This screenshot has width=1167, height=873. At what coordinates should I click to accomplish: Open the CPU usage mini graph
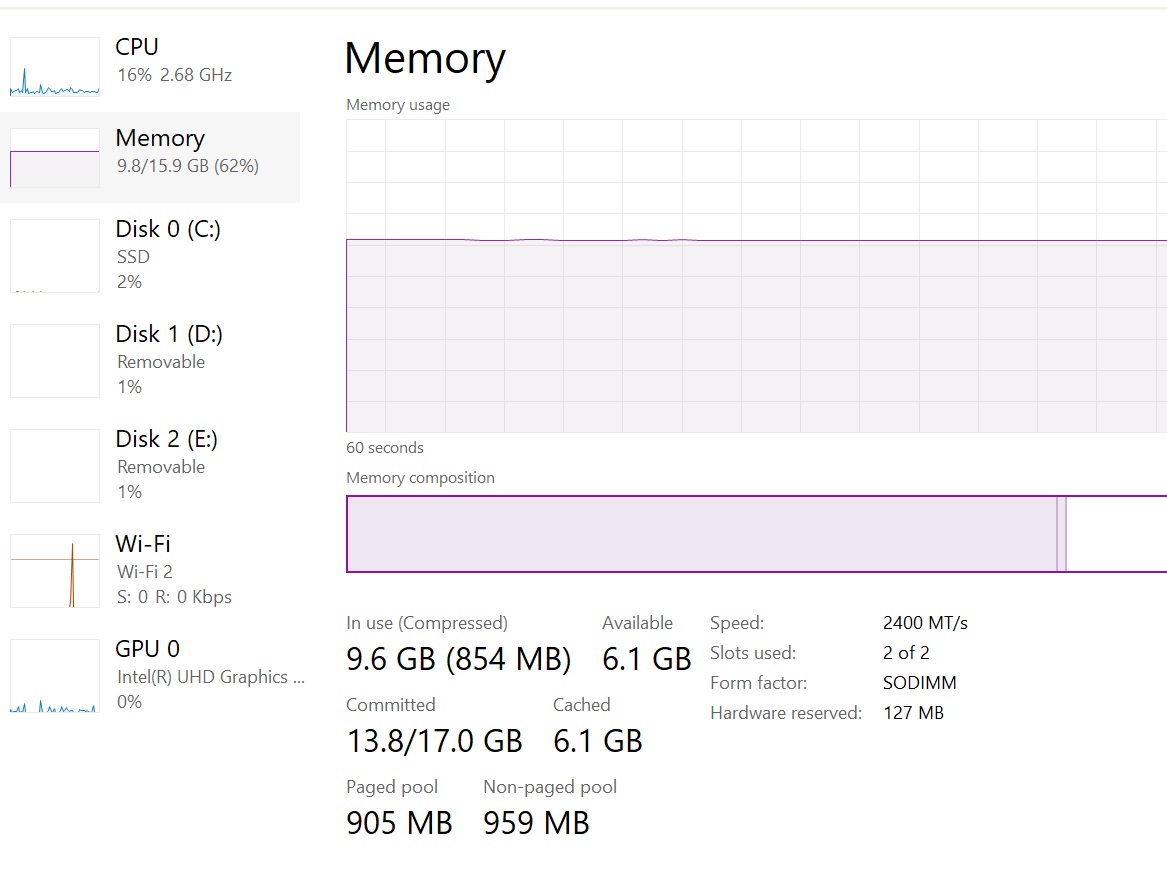(54, 67)
